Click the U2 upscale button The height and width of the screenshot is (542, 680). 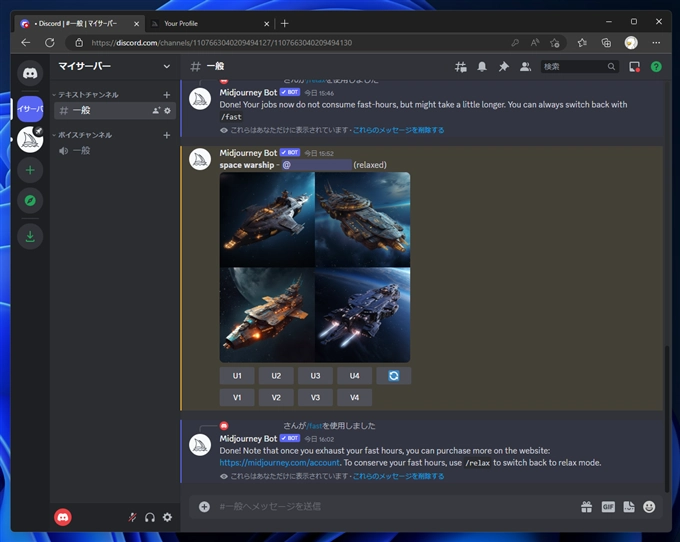pos(276,375)
